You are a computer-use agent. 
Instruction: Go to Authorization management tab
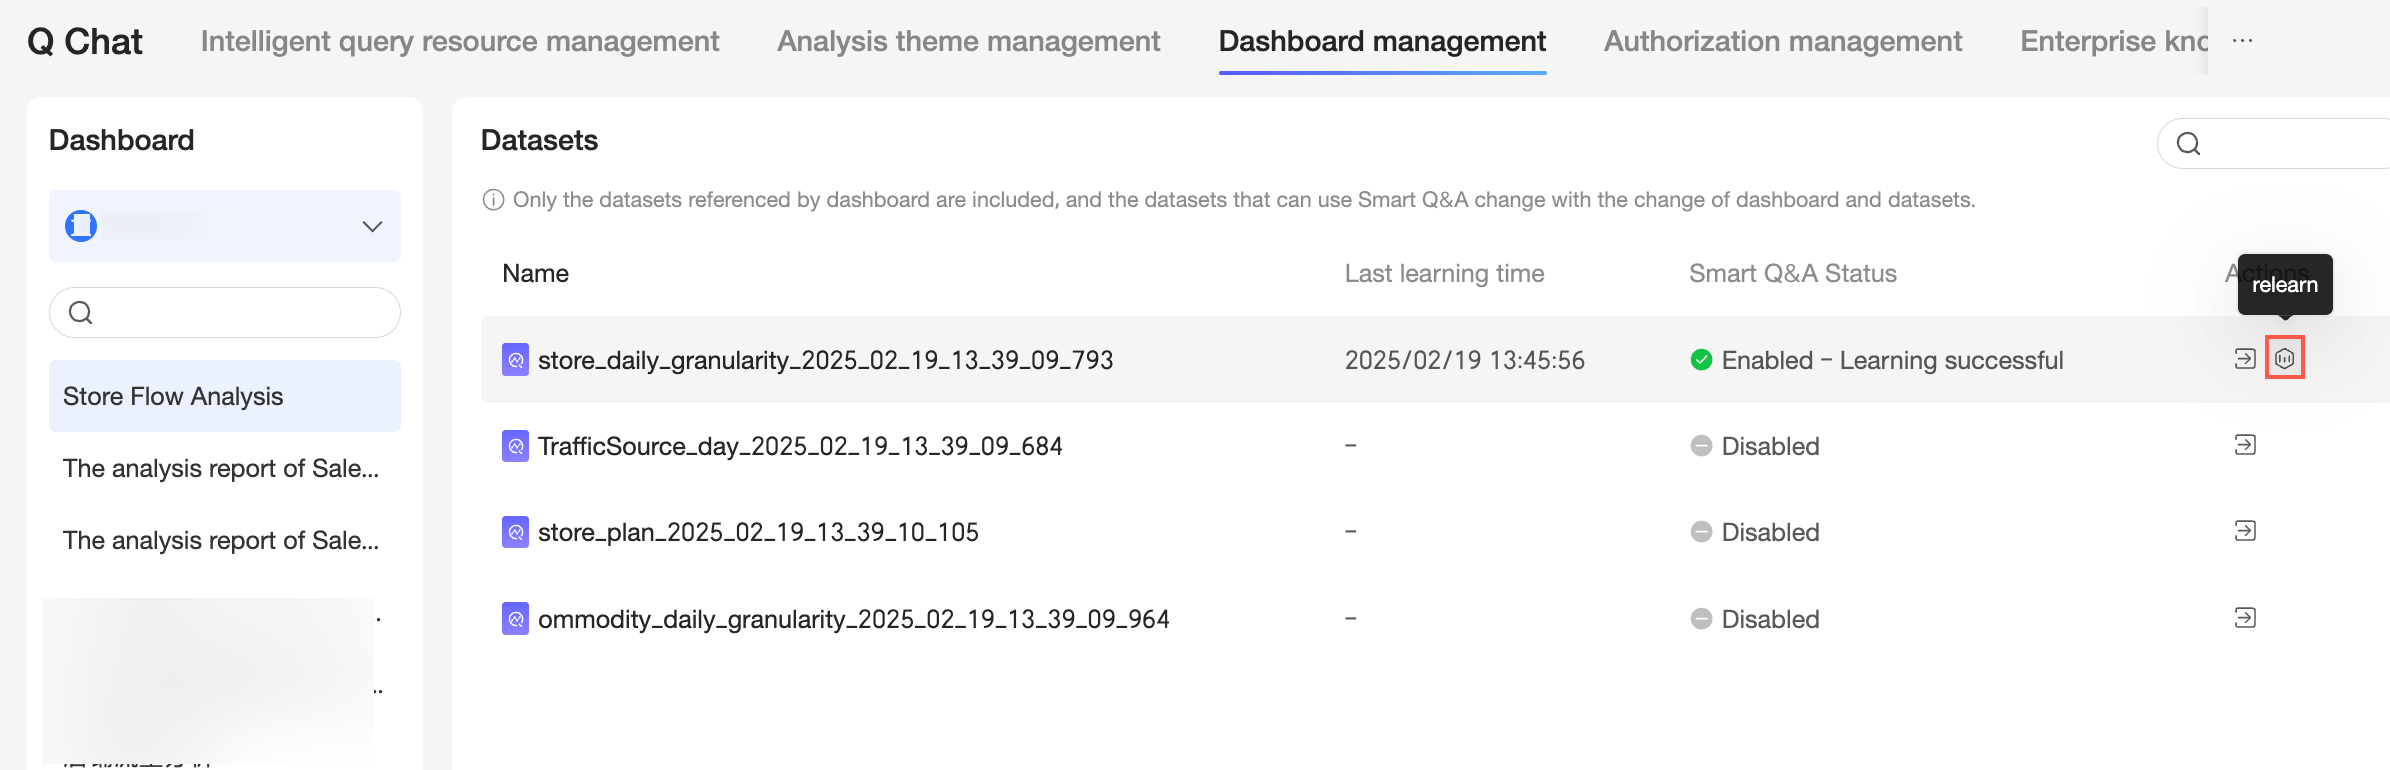click(x=1782, y=41)
